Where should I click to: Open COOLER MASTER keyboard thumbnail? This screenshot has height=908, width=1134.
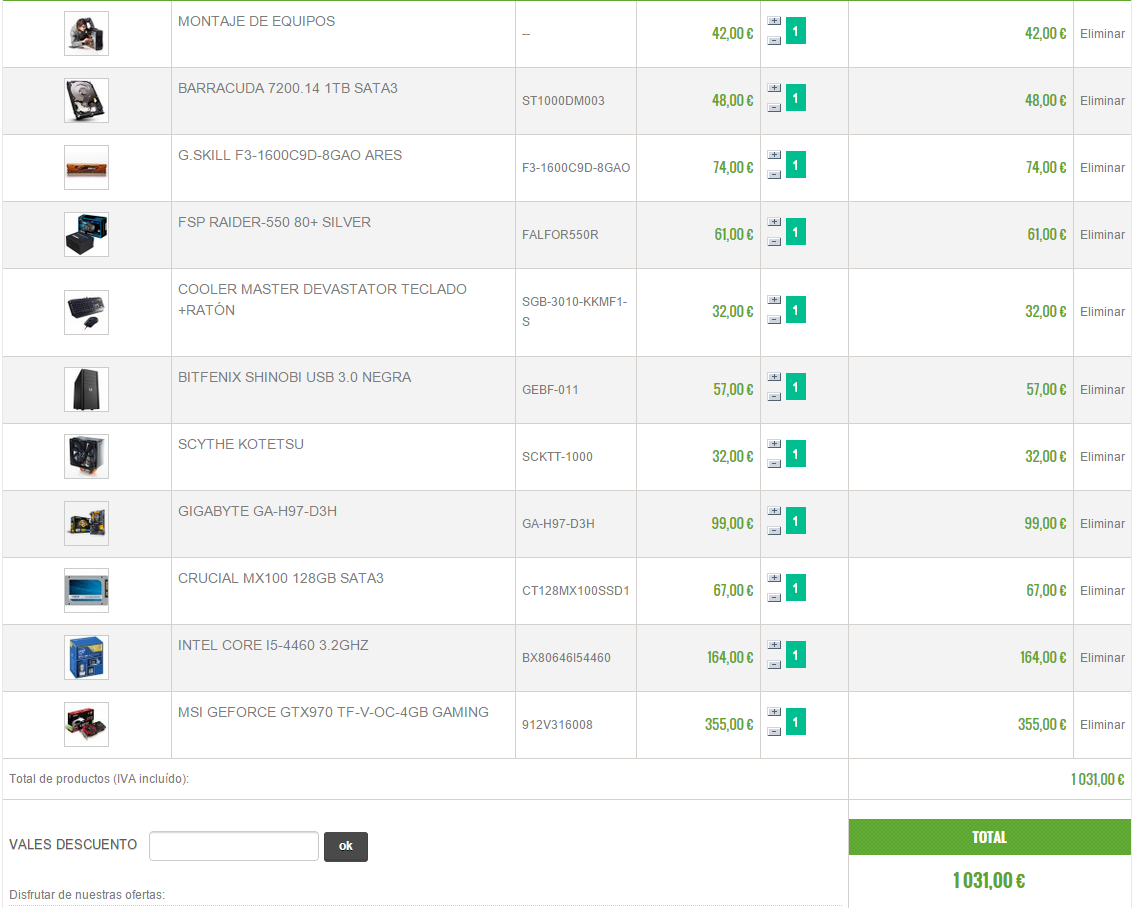86,312
